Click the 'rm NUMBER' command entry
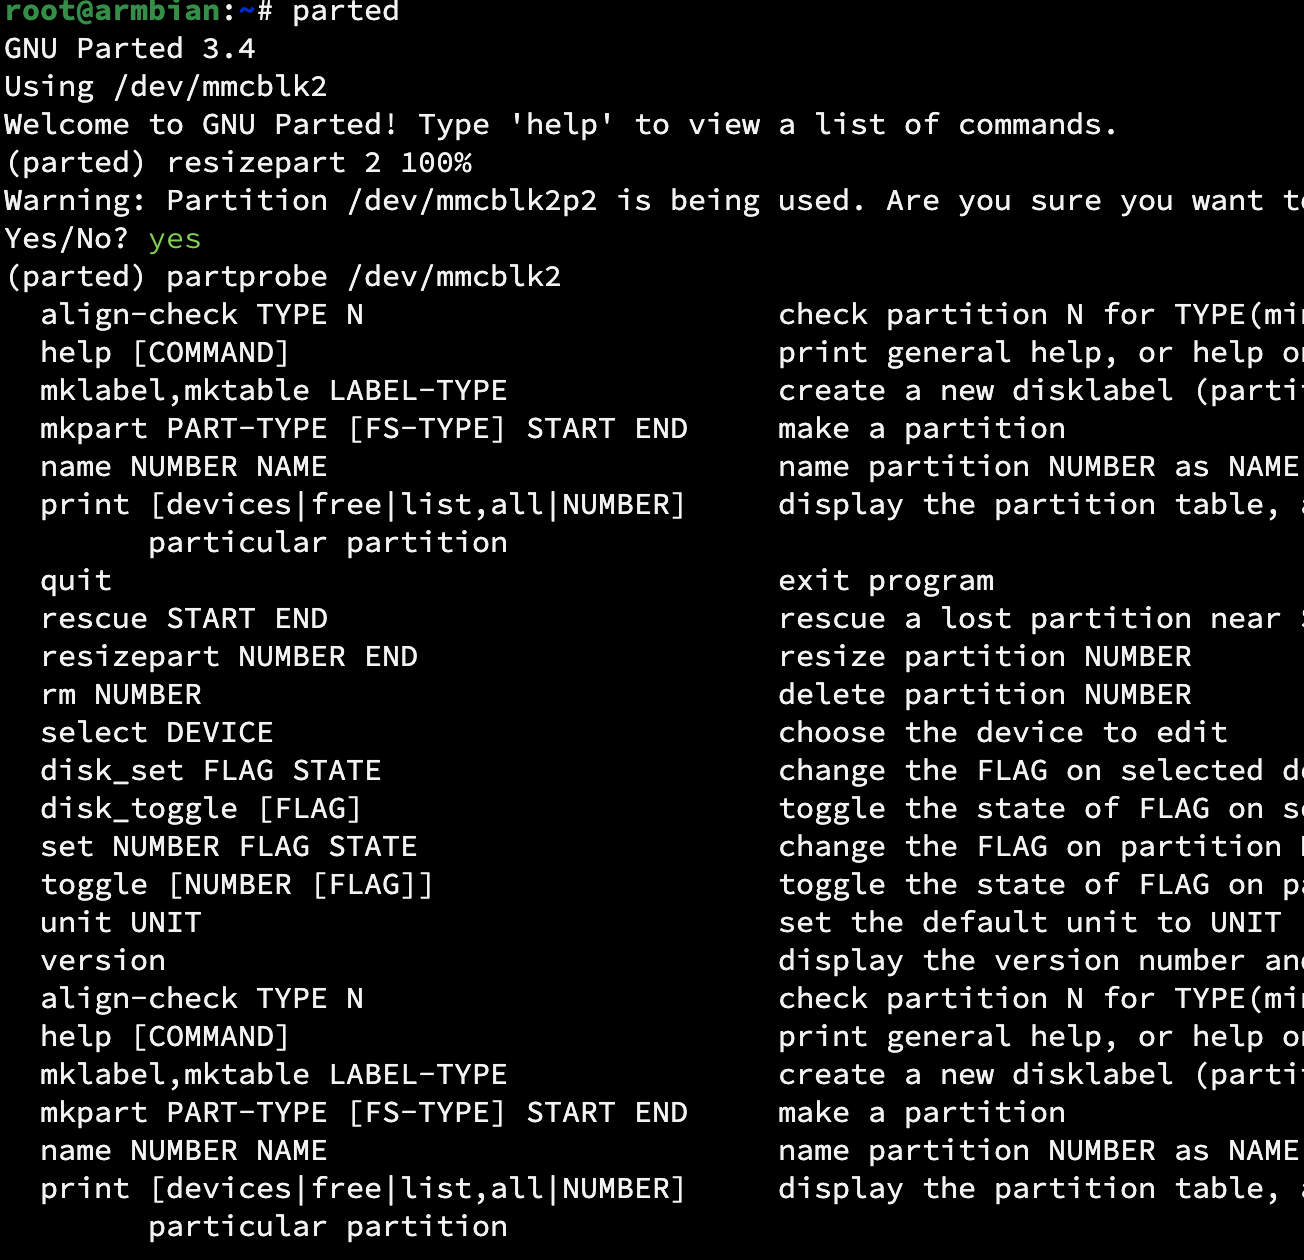1304x1260 pixels. click(x=121, y=695)
